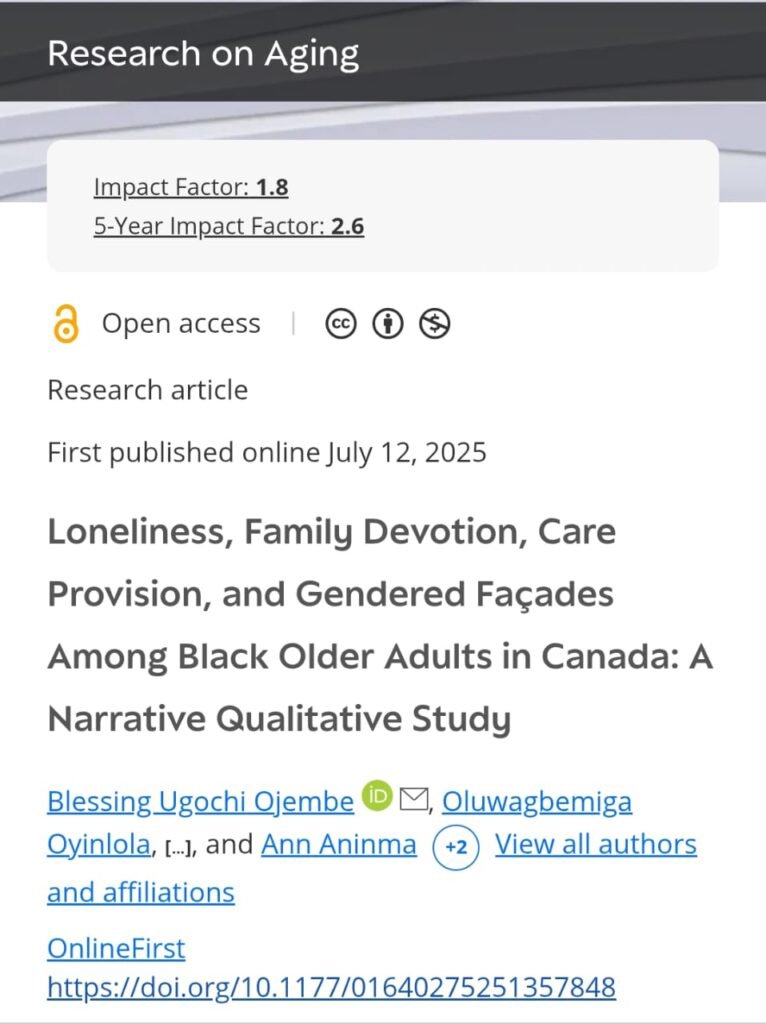Open the OnlineFirst link

coord(116,948)
